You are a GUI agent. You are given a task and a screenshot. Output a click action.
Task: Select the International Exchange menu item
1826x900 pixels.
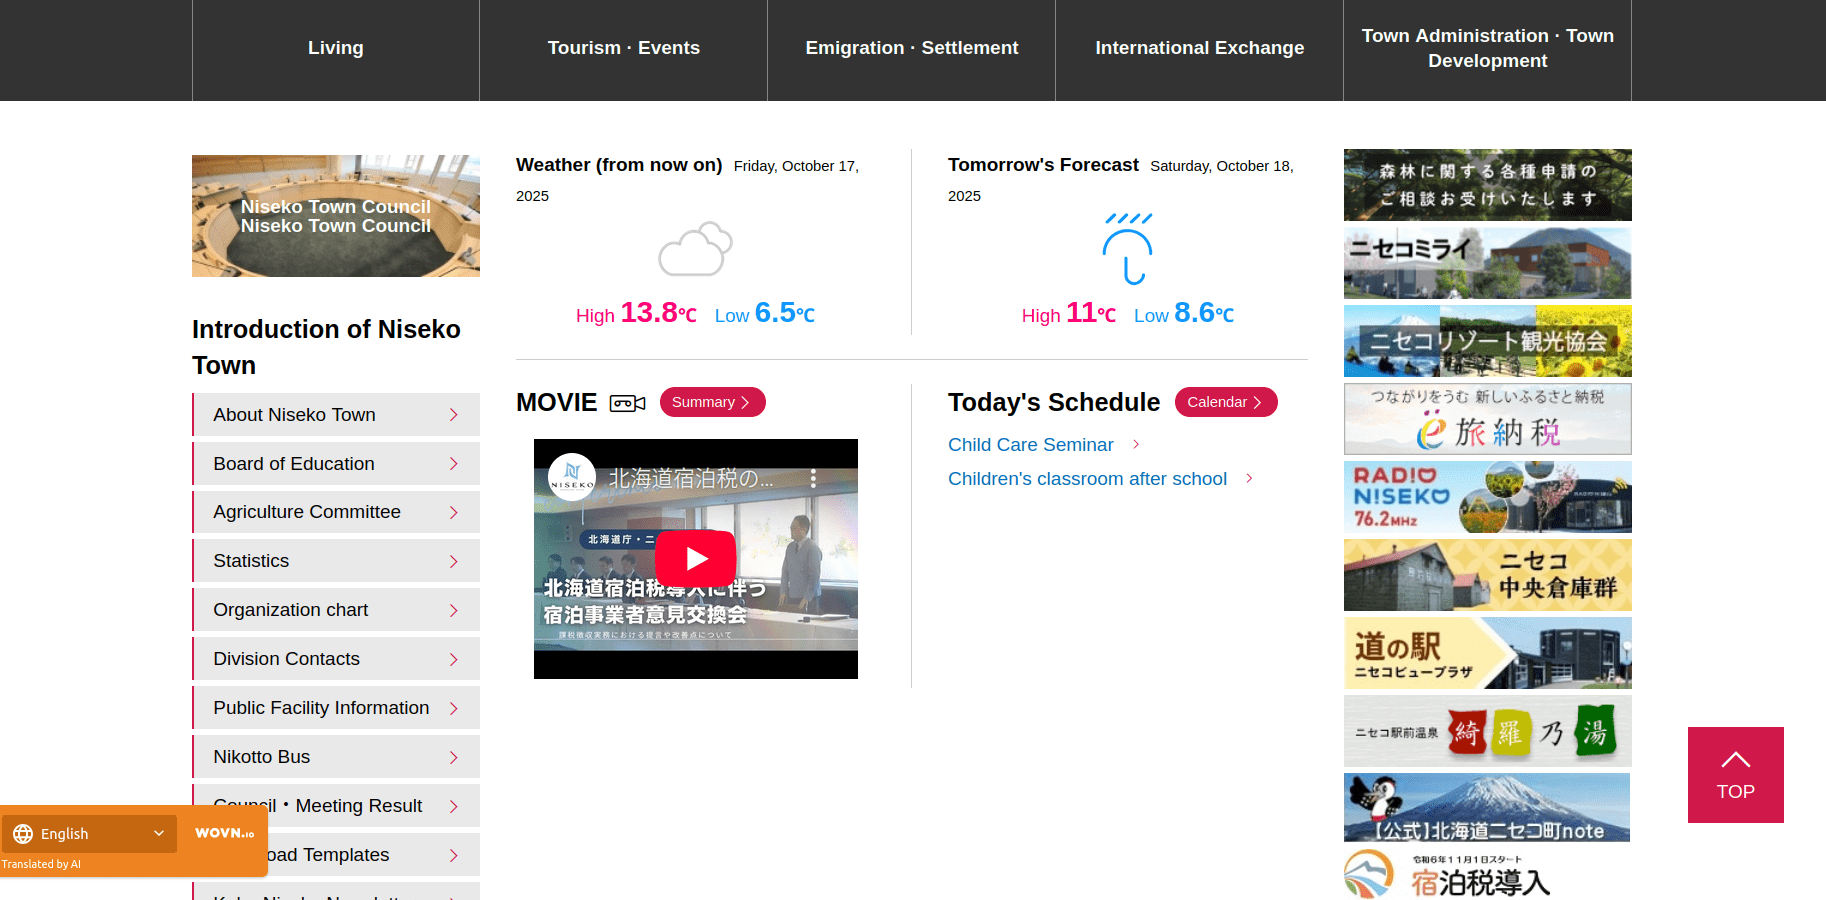click(1199, 48)
